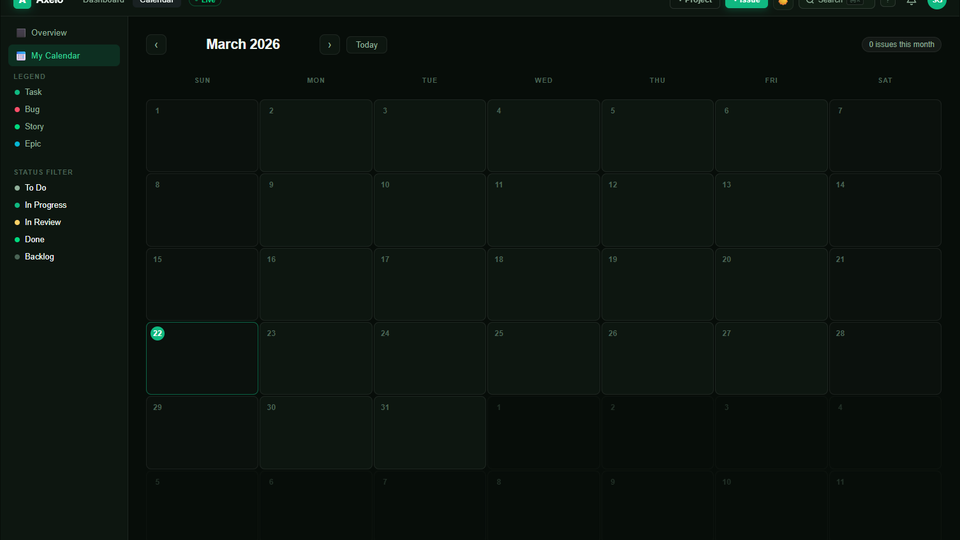This screenshot has width=960, height=540.
Task: Click the orange theme icon in the top bar
Action: [x=783, y=2]
